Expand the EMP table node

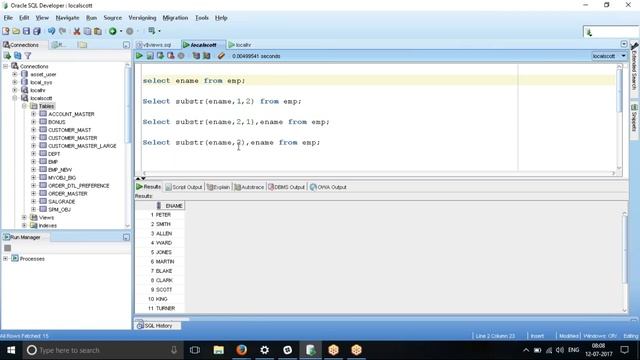[x=33, y=162]
